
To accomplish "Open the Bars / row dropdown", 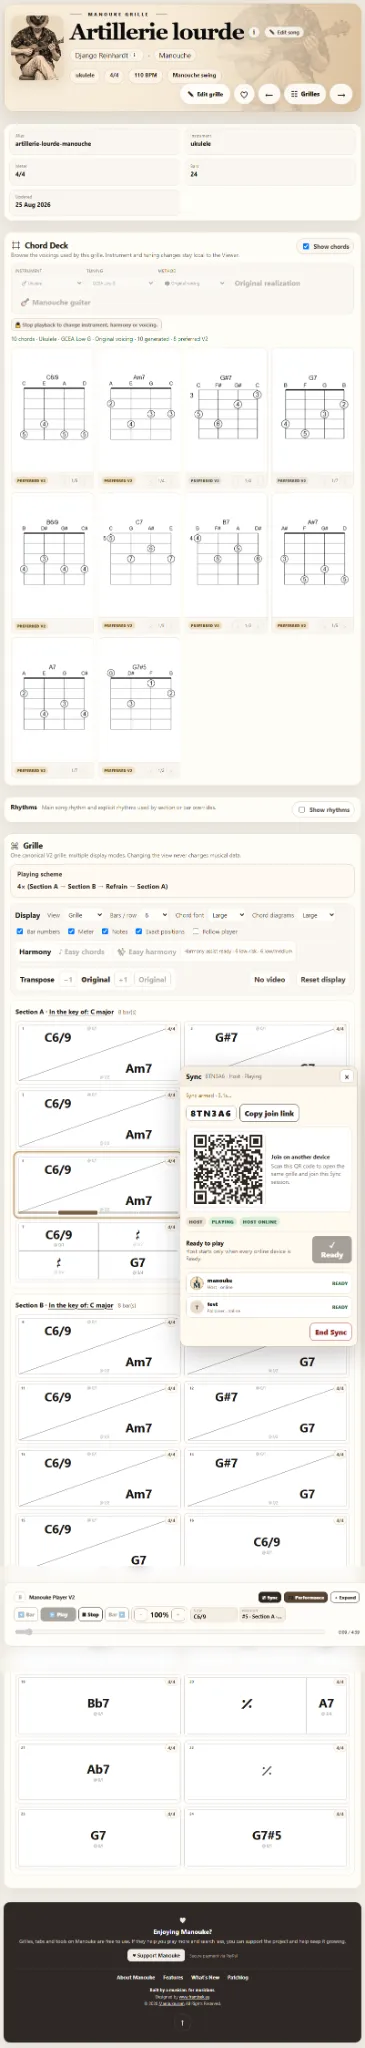I will 155,915.
